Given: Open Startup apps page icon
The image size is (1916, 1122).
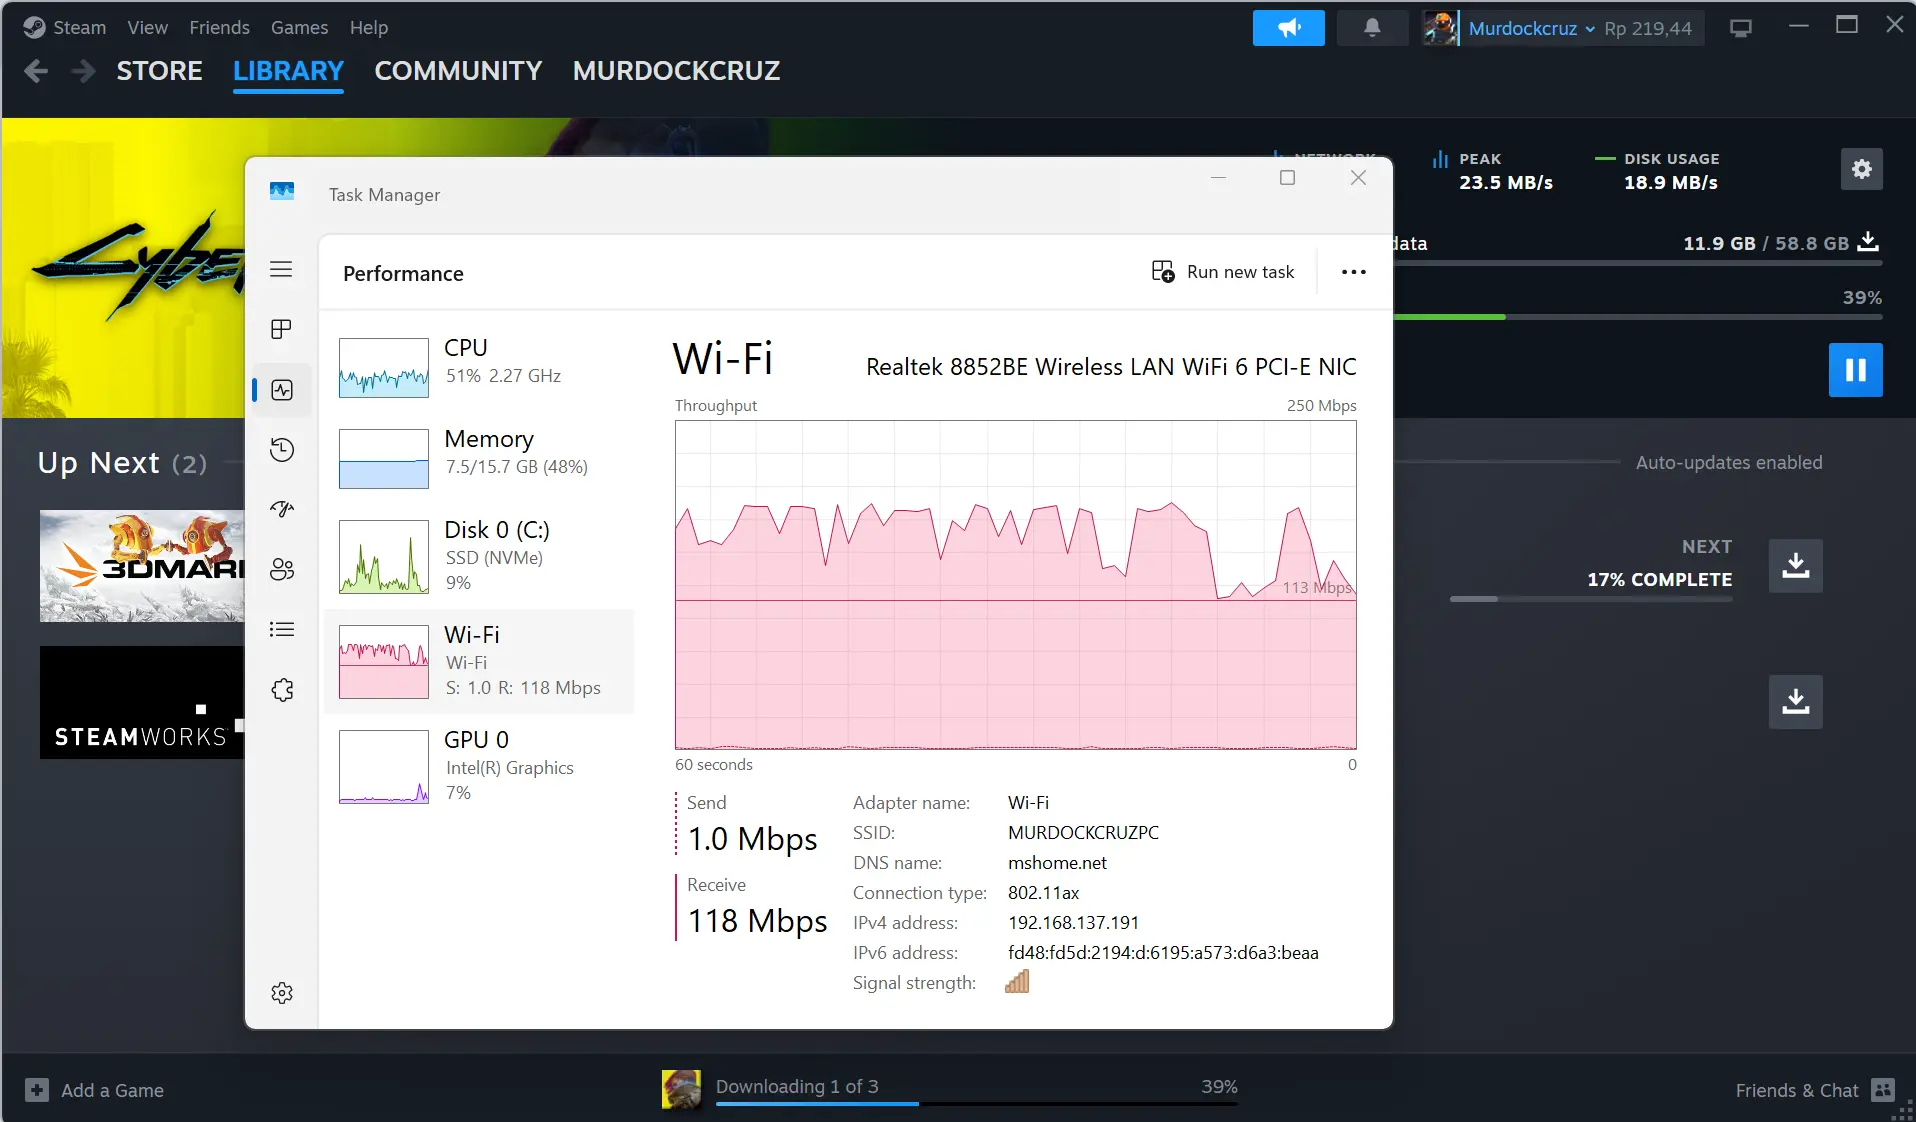Looking at the screenshot, I should pos(281,509).
